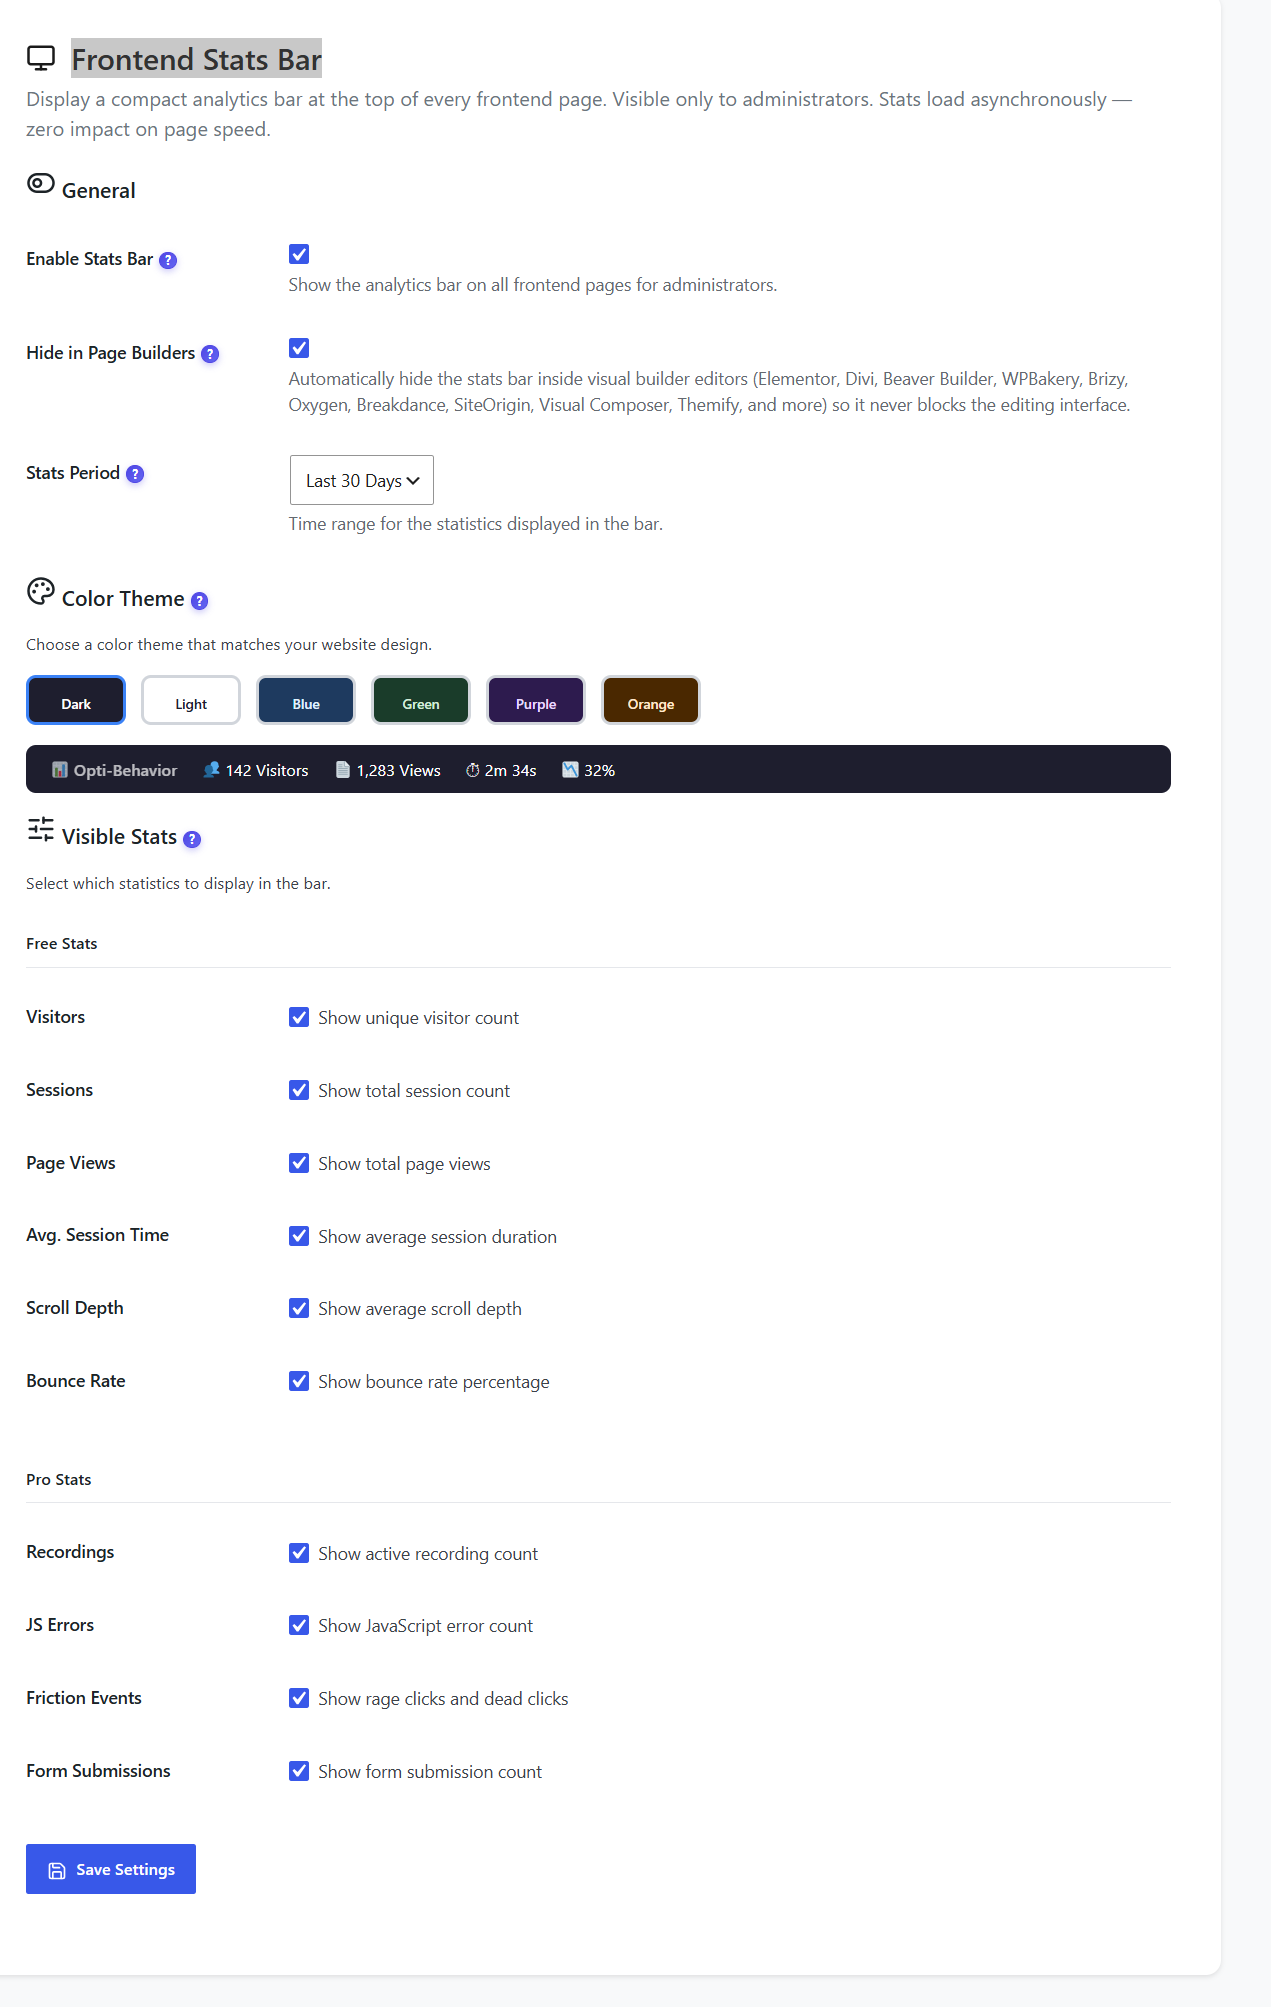Select the Green color theme
The height and width of the screenshot is (2007, 1271).
click(421, 700)
